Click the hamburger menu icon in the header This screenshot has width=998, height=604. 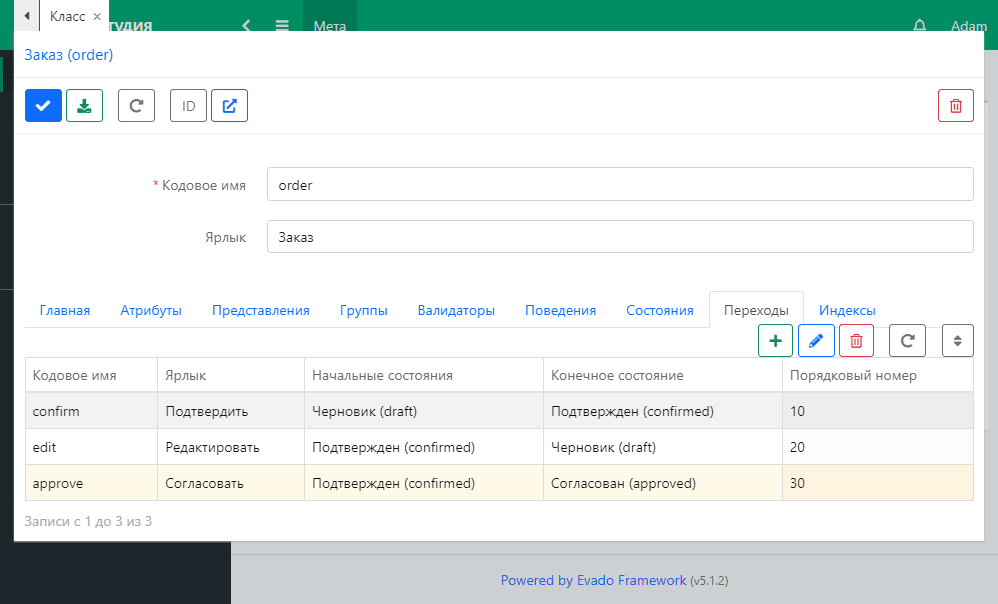(282, 25)
